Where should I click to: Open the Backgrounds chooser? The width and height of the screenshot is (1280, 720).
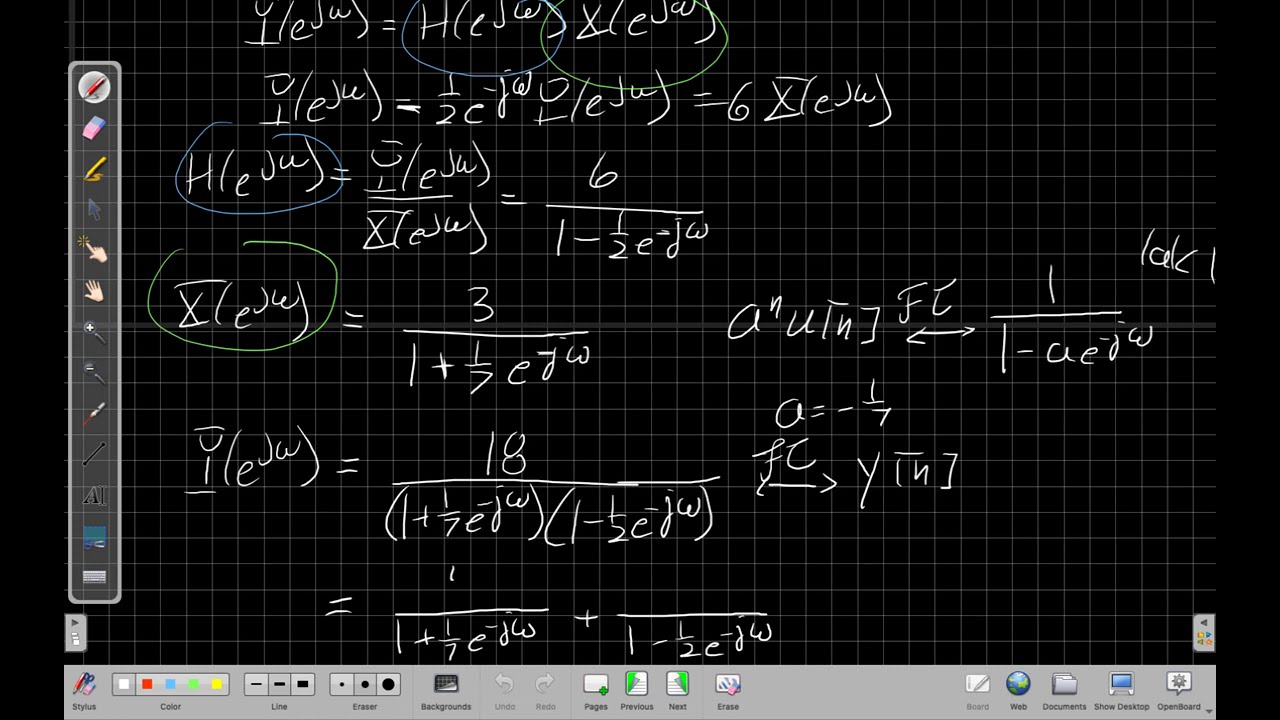click(446, 690)
